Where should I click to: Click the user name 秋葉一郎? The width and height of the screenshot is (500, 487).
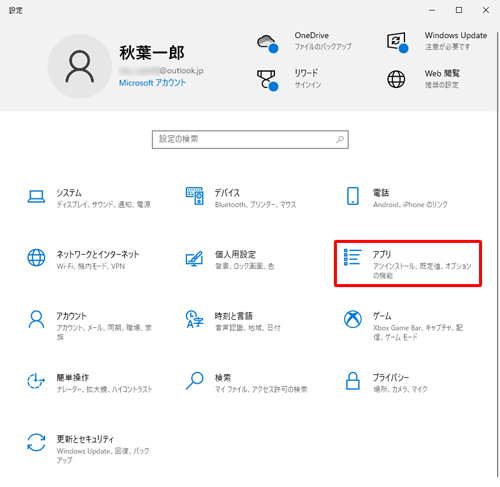pos(152,53)
